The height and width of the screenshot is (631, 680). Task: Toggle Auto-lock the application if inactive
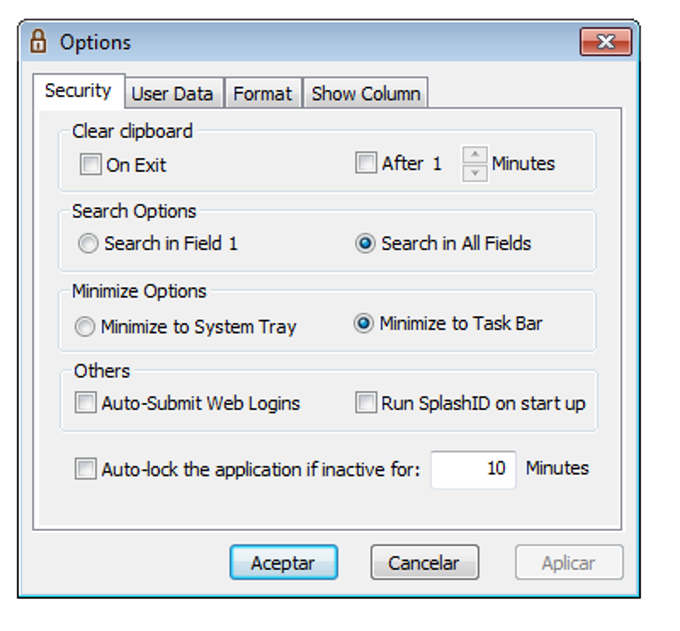tap(86, 469)
